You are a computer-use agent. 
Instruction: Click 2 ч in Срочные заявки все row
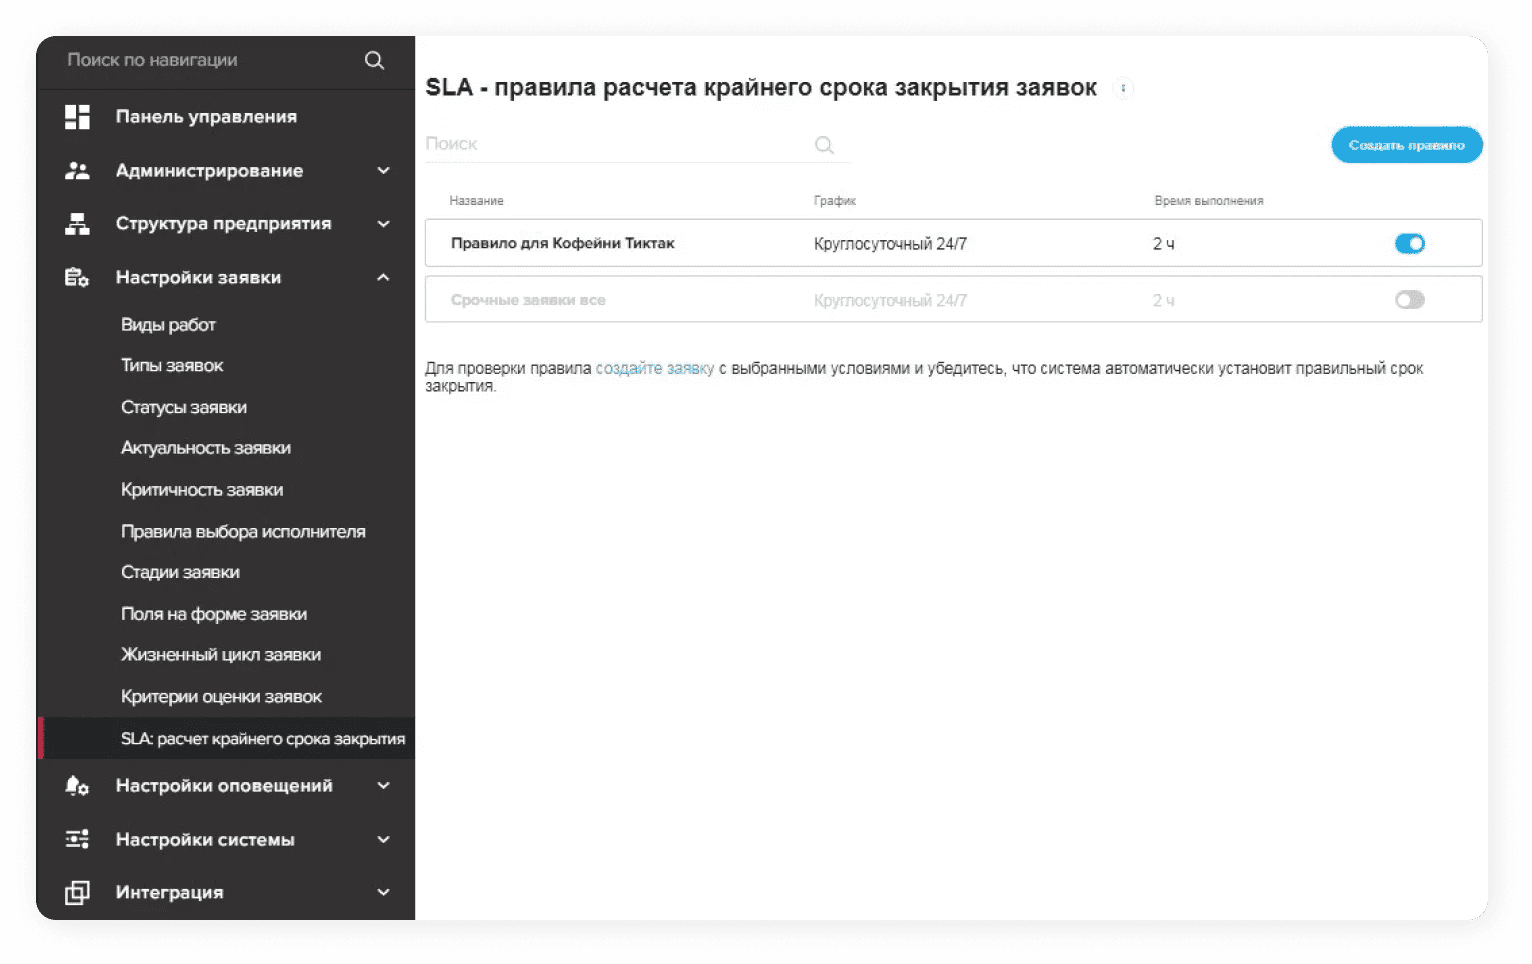click(1163, 301)
